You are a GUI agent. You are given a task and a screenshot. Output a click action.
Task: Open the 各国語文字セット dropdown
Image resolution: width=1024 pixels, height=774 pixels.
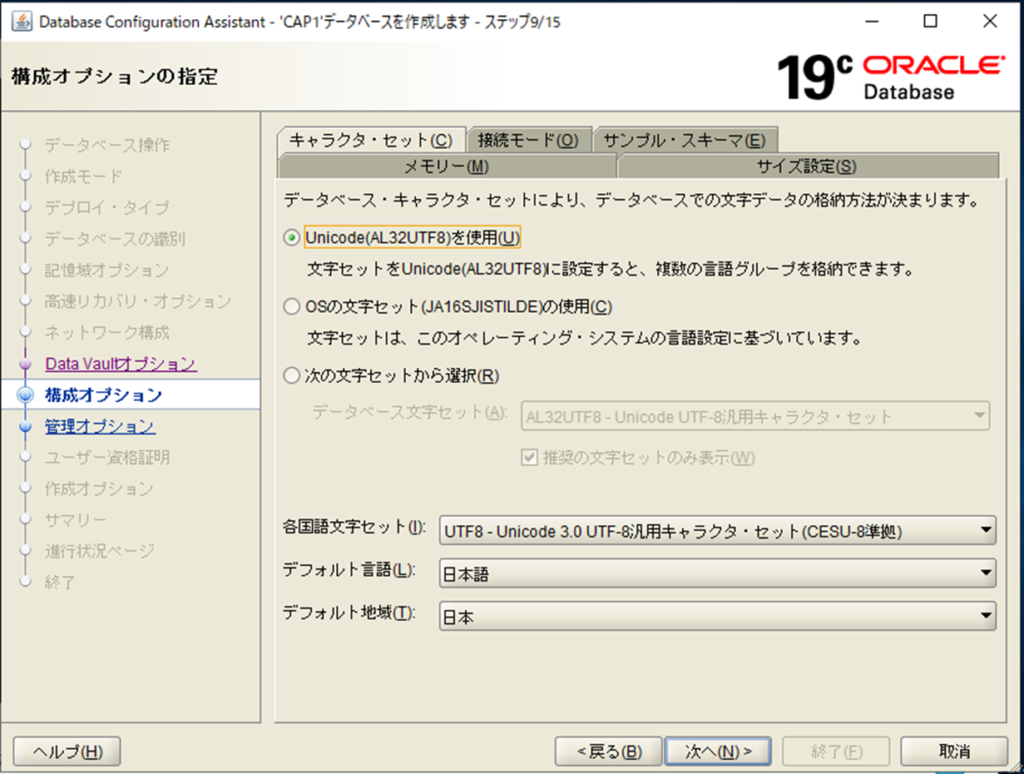[x=717, y=530]
